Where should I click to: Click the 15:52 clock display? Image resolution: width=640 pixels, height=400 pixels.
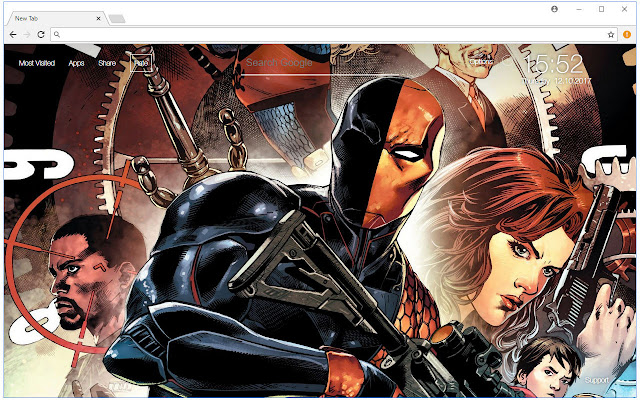pos(554,64)
